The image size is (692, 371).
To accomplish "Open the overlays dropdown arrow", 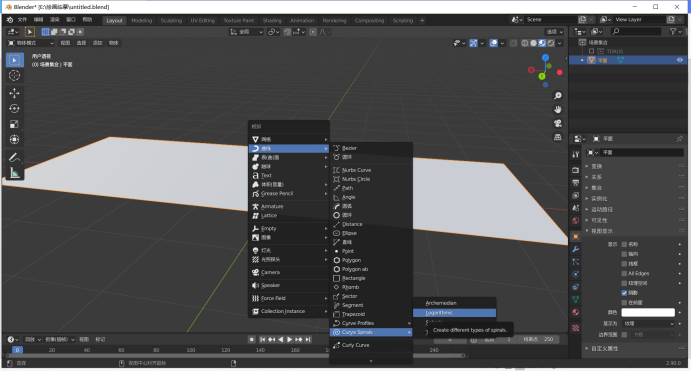I will [502, 43].
